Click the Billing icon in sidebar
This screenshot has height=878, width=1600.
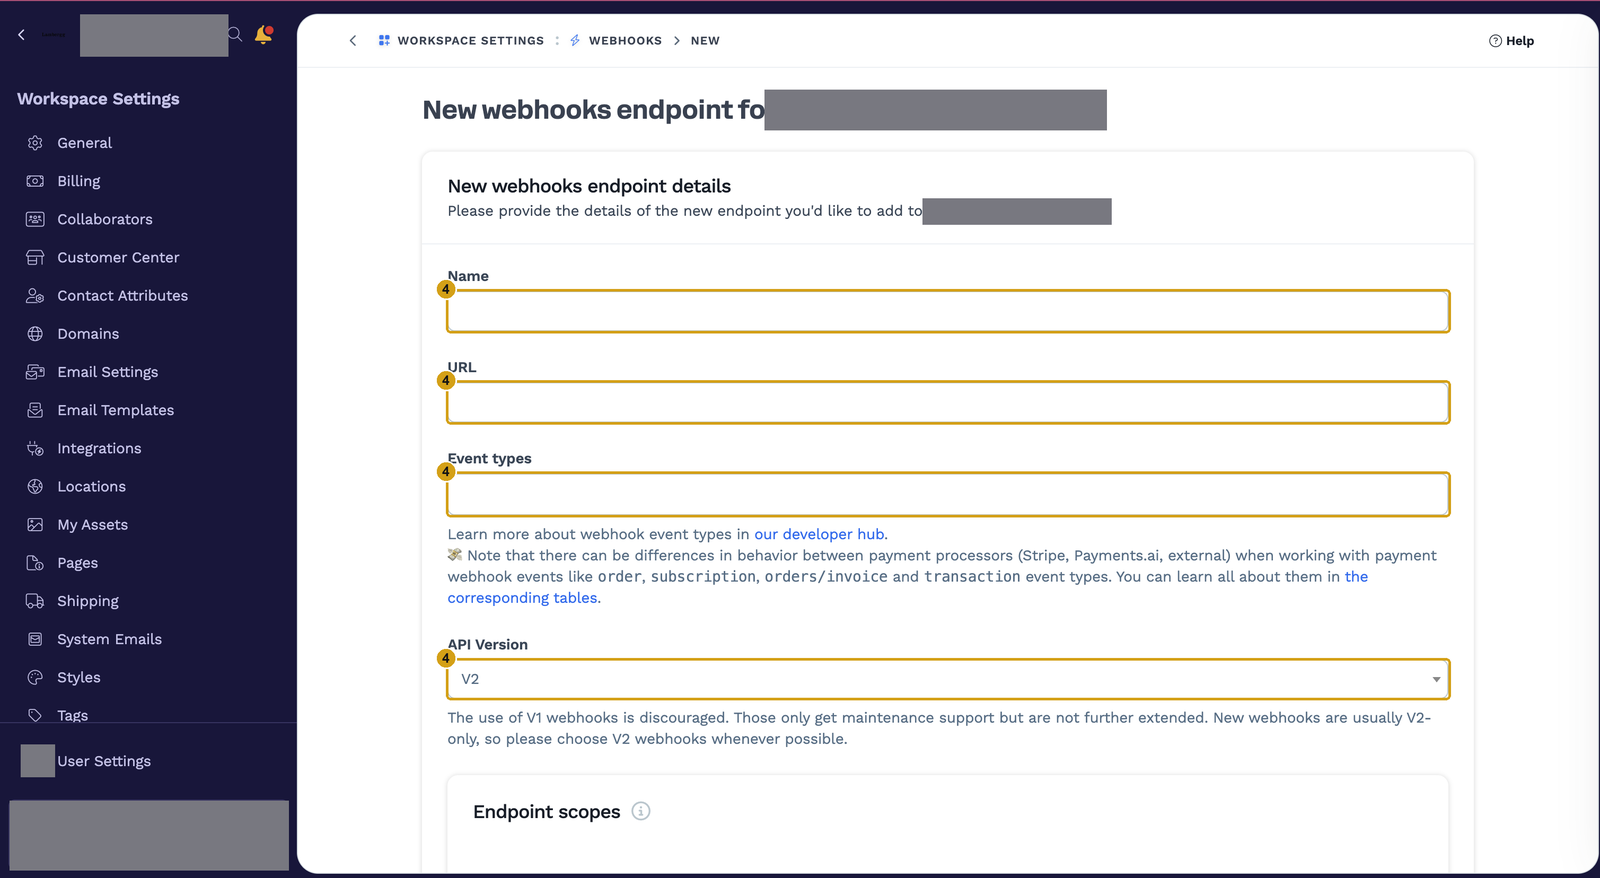point(35,181)
